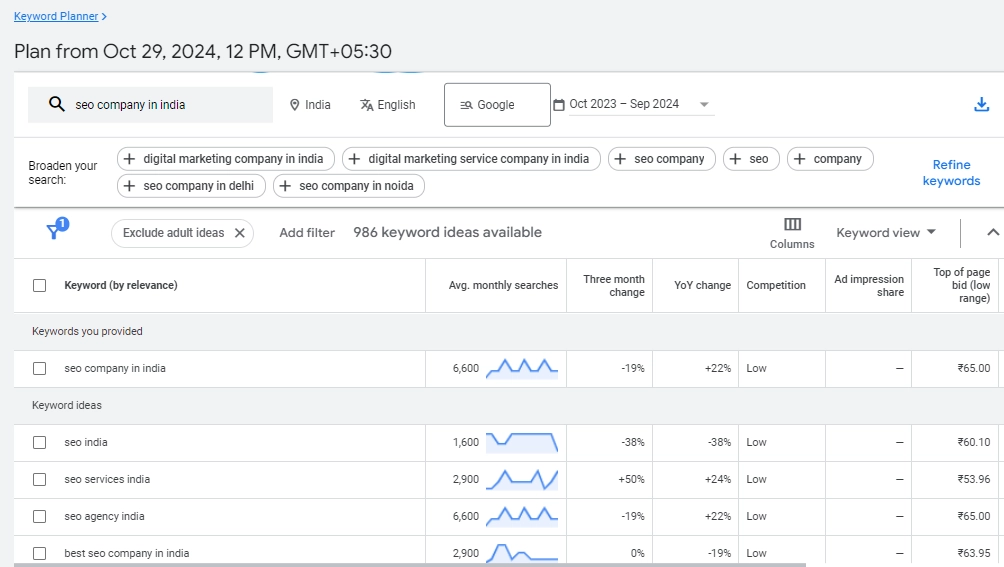Click the ₹53.96 bid value
This screenshot has width=1004, height=567.
click(974, 480)
